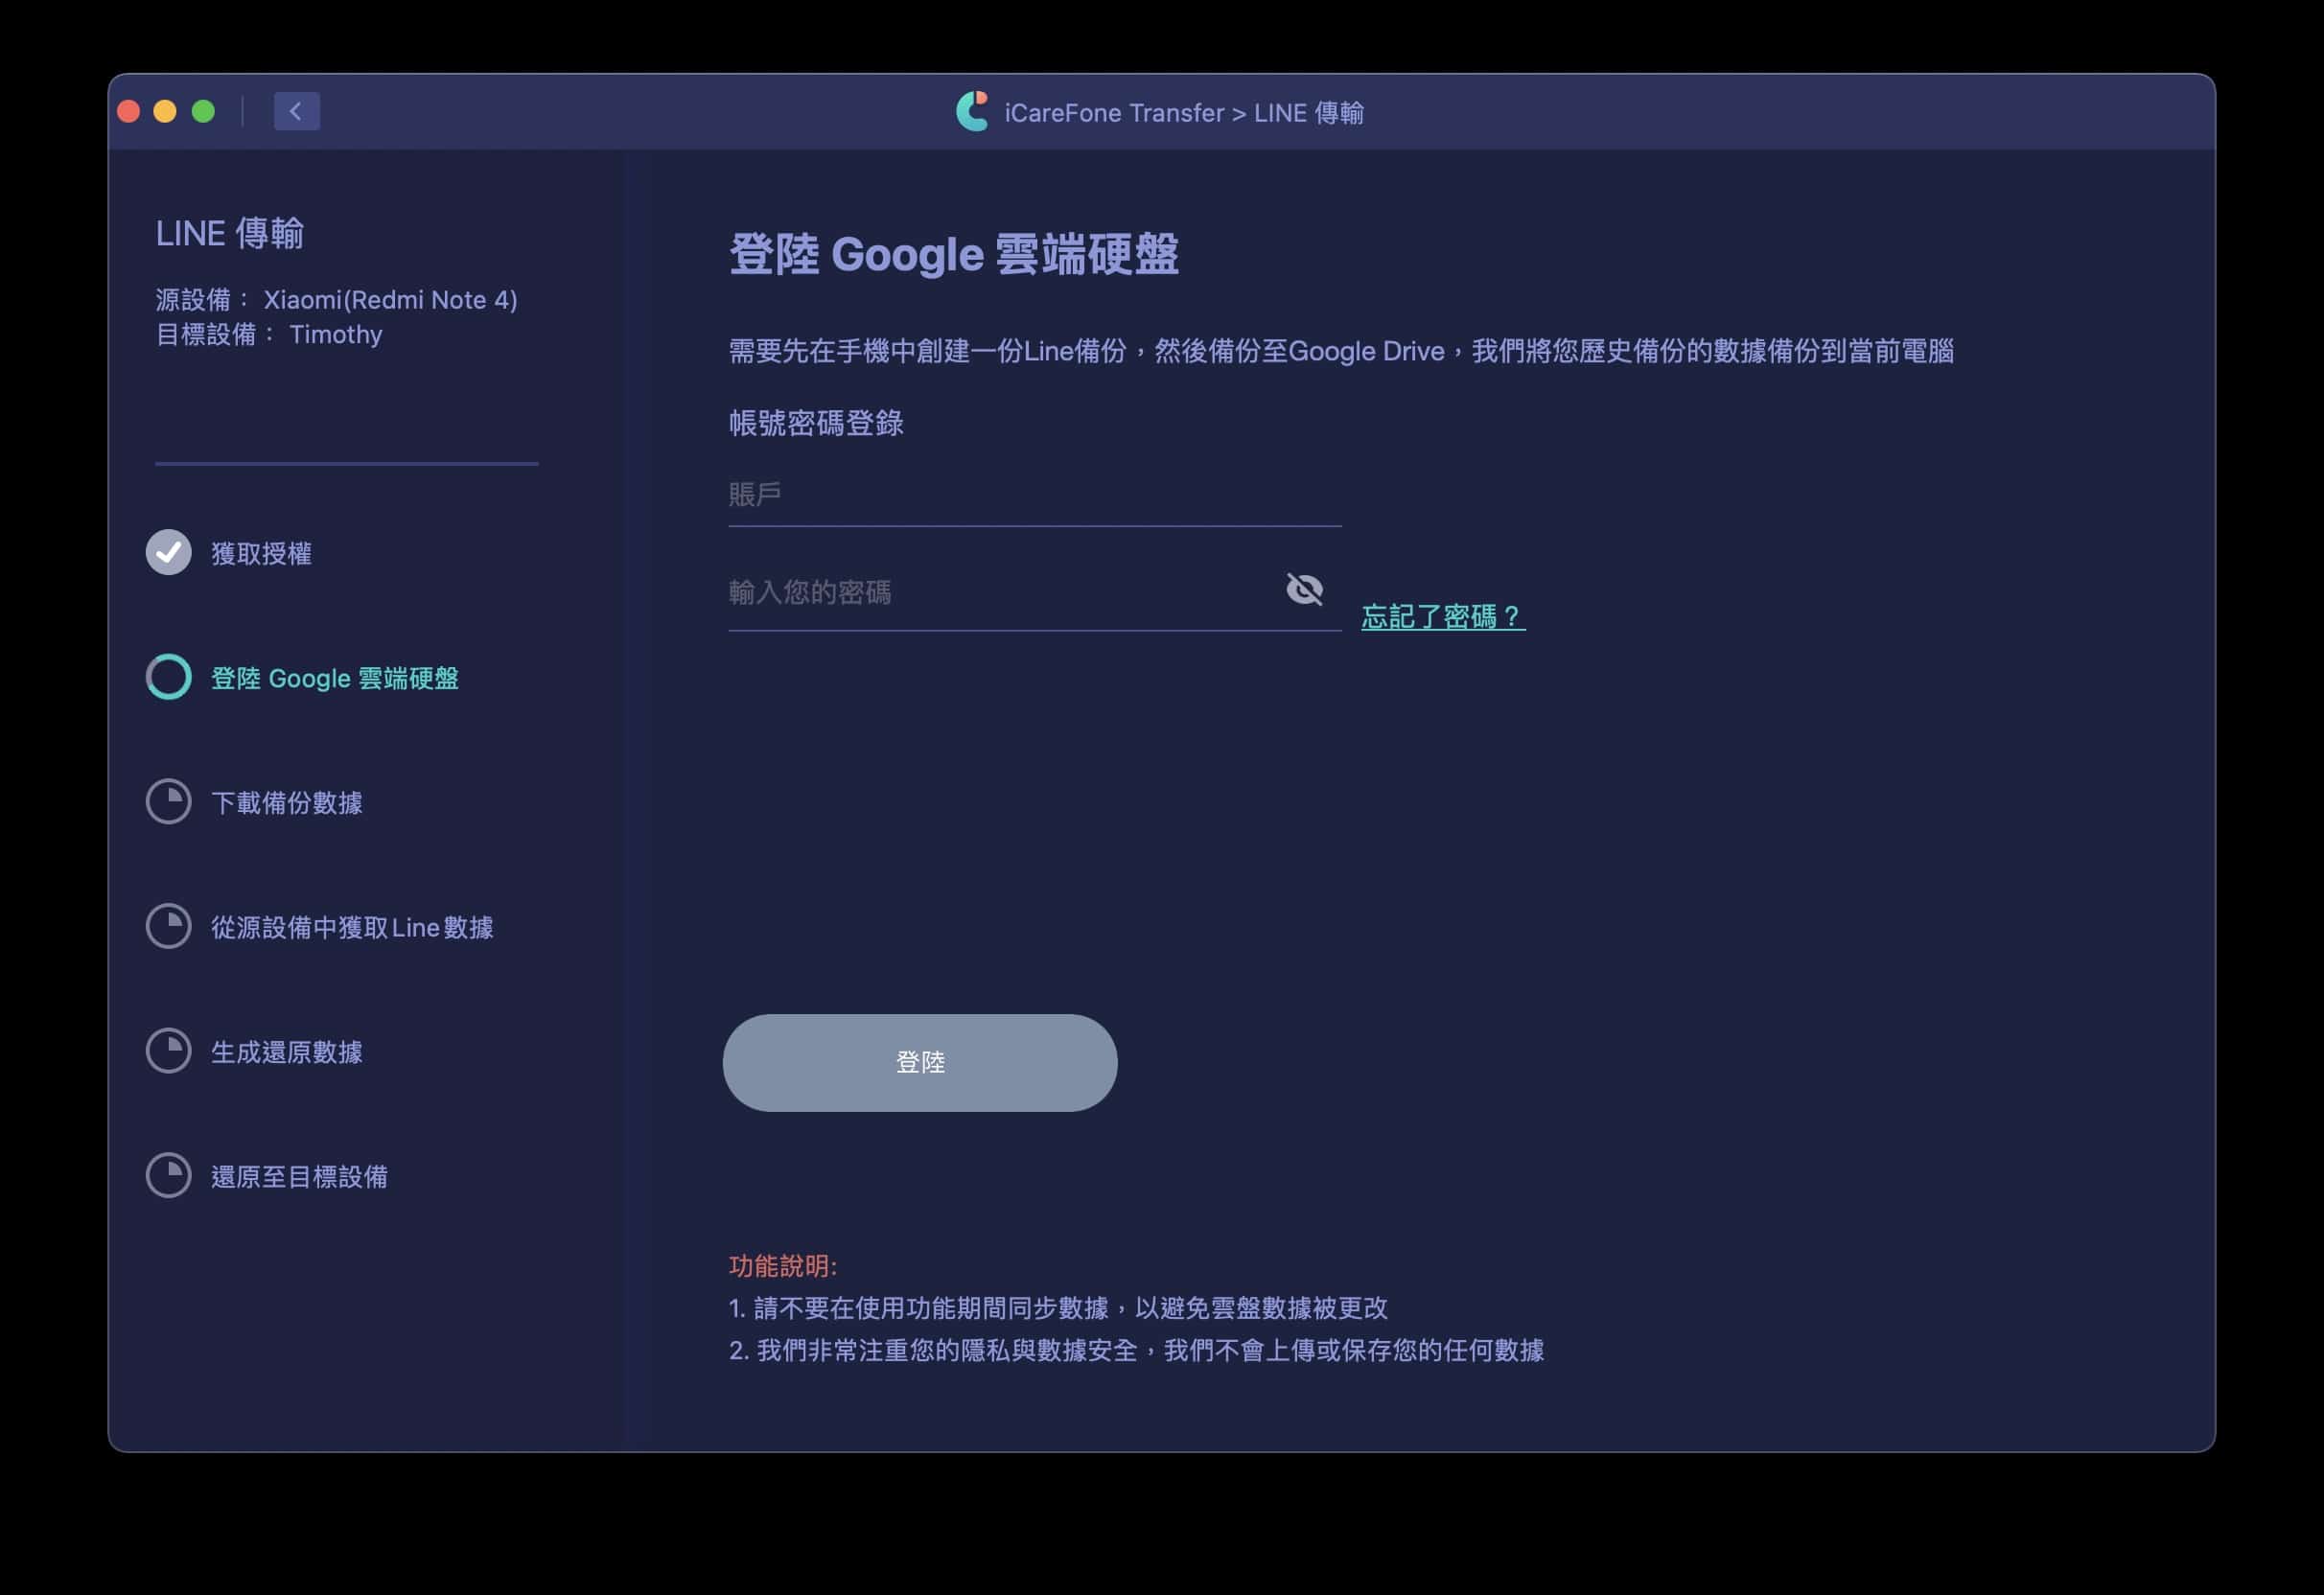Open the 忘記了密碼？ link

[1442, 616]
